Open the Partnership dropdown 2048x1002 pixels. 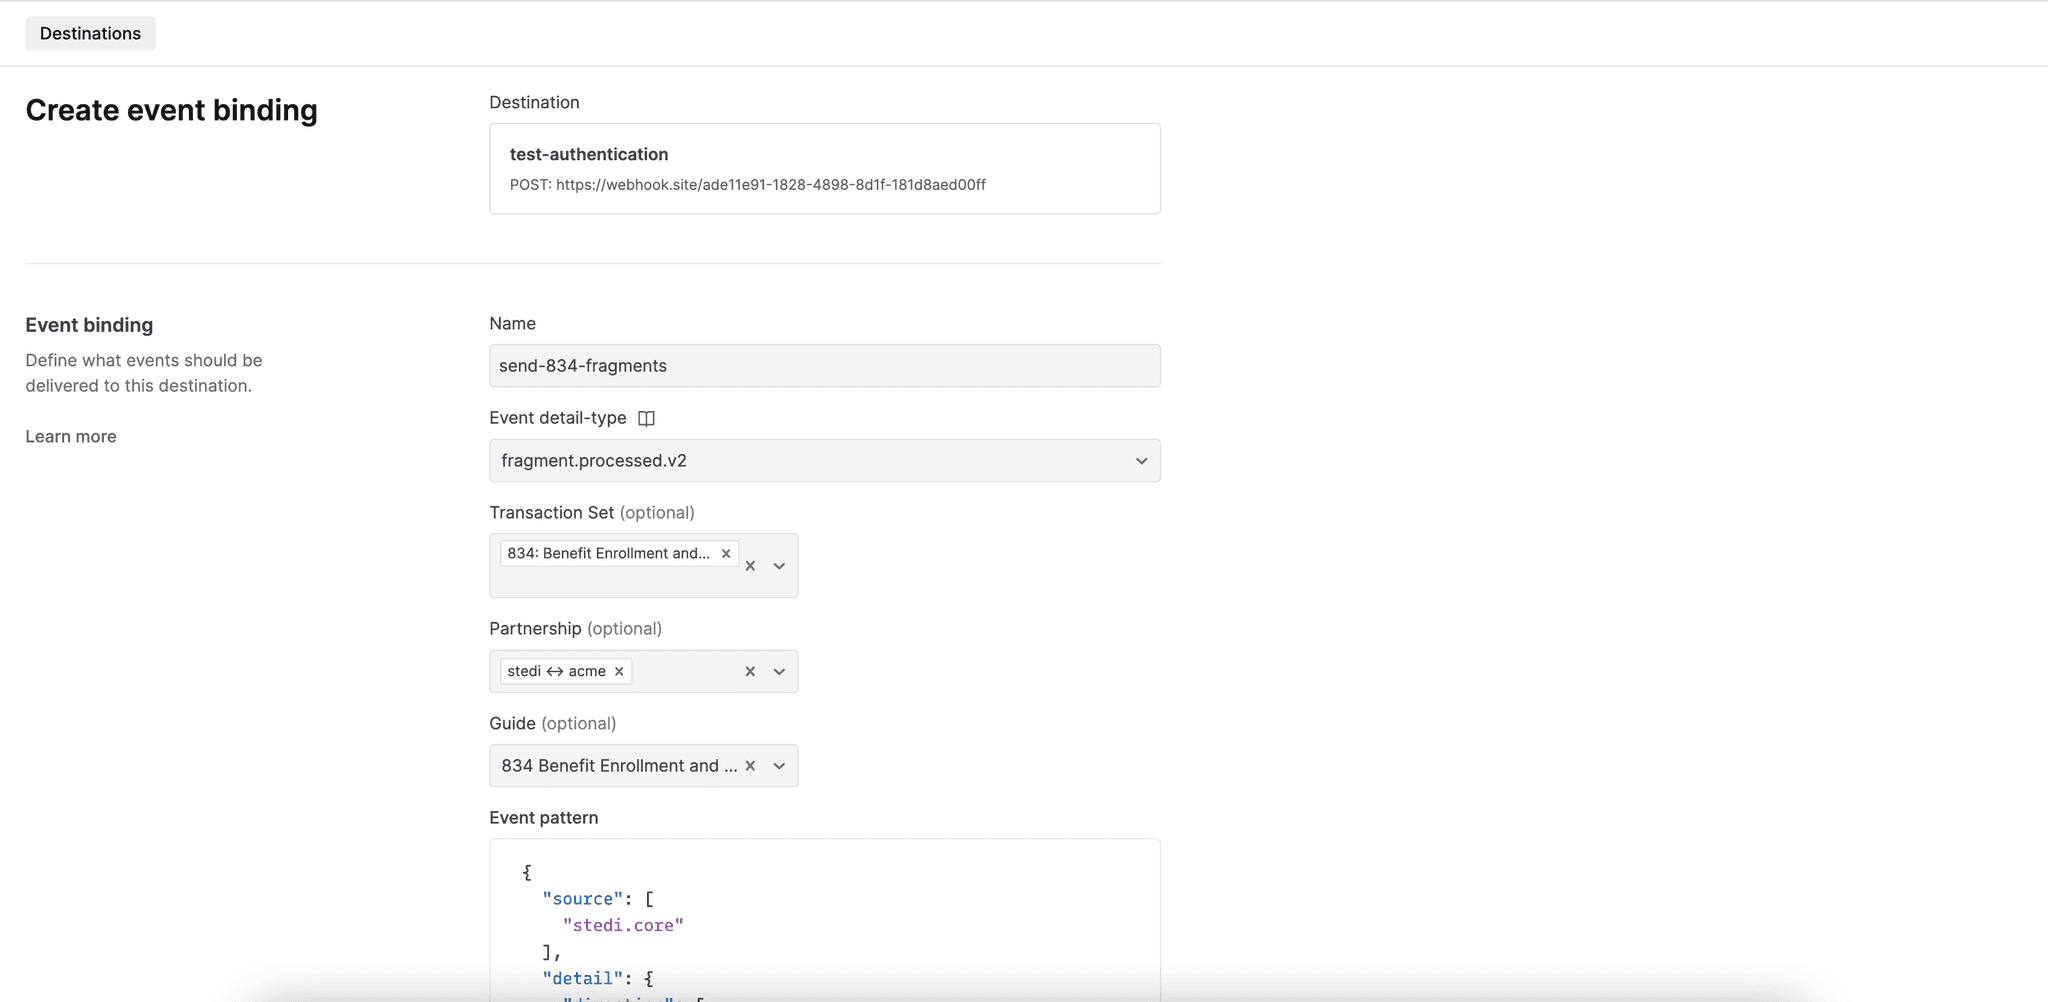[x=779, y=671]
